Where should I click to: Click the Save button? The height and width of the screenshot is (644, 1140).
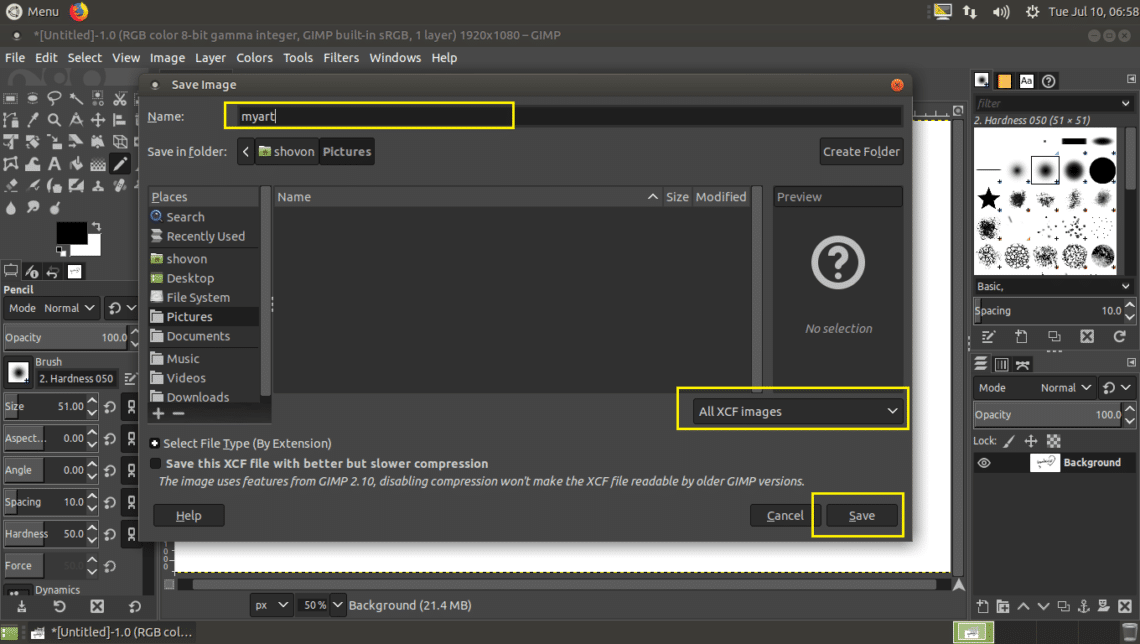click(861, 516)
